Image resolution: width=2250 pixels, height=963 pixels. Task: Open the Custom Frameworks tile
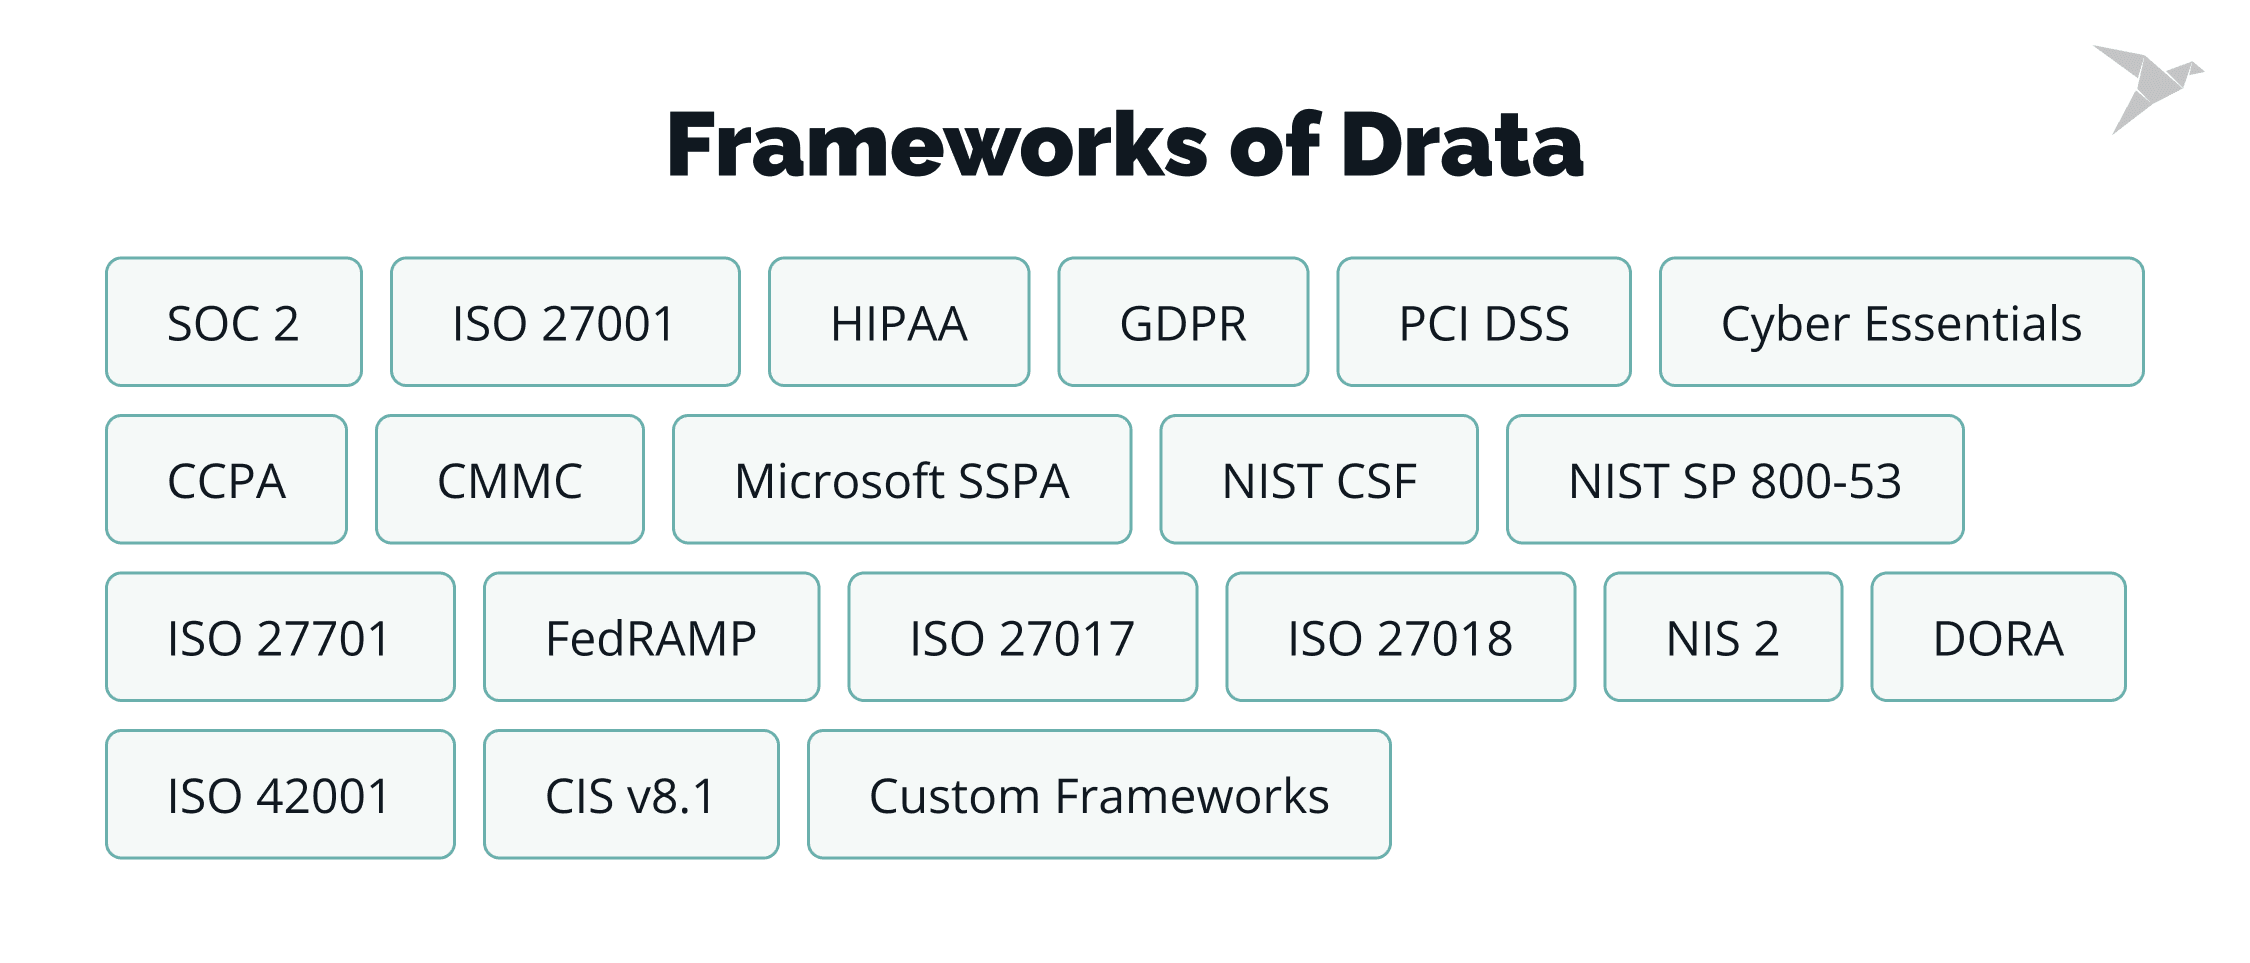(1099, 795)
